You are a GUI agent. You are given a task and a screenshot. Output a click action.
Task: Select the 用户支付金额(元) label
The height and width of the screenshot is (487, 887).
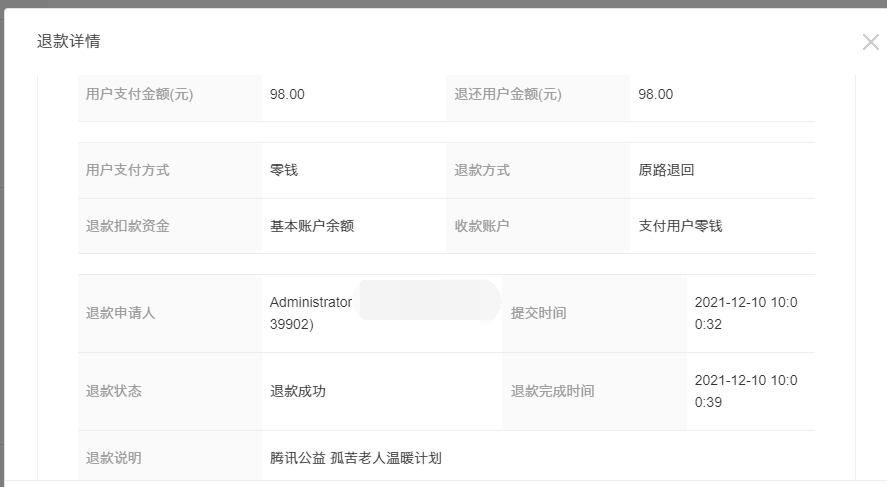point(139,94)
